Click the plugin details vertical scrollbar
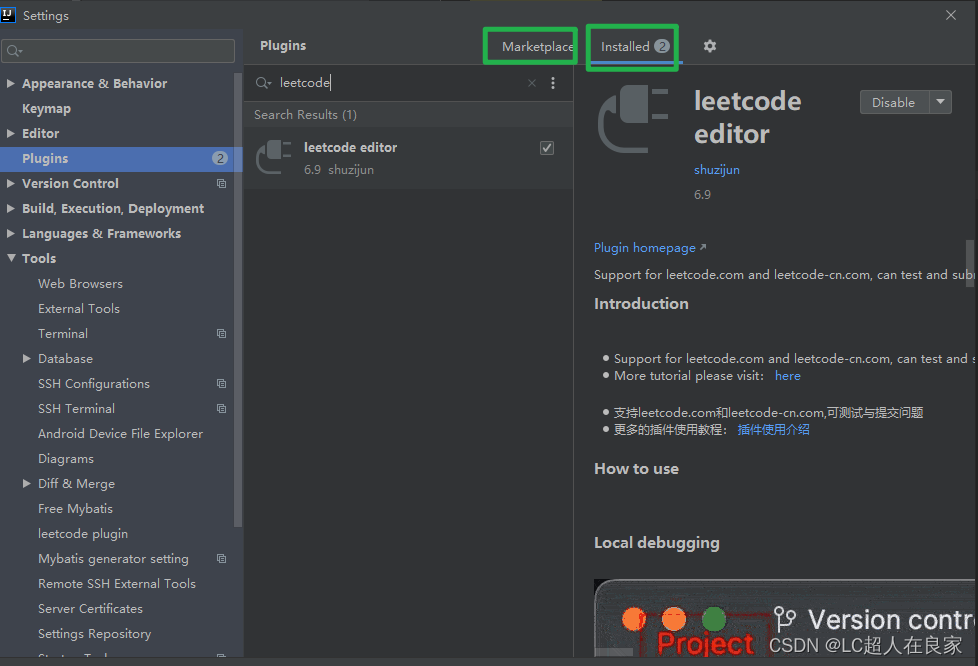The width and height of the screenshot is (978, 666). coord(970,264)
